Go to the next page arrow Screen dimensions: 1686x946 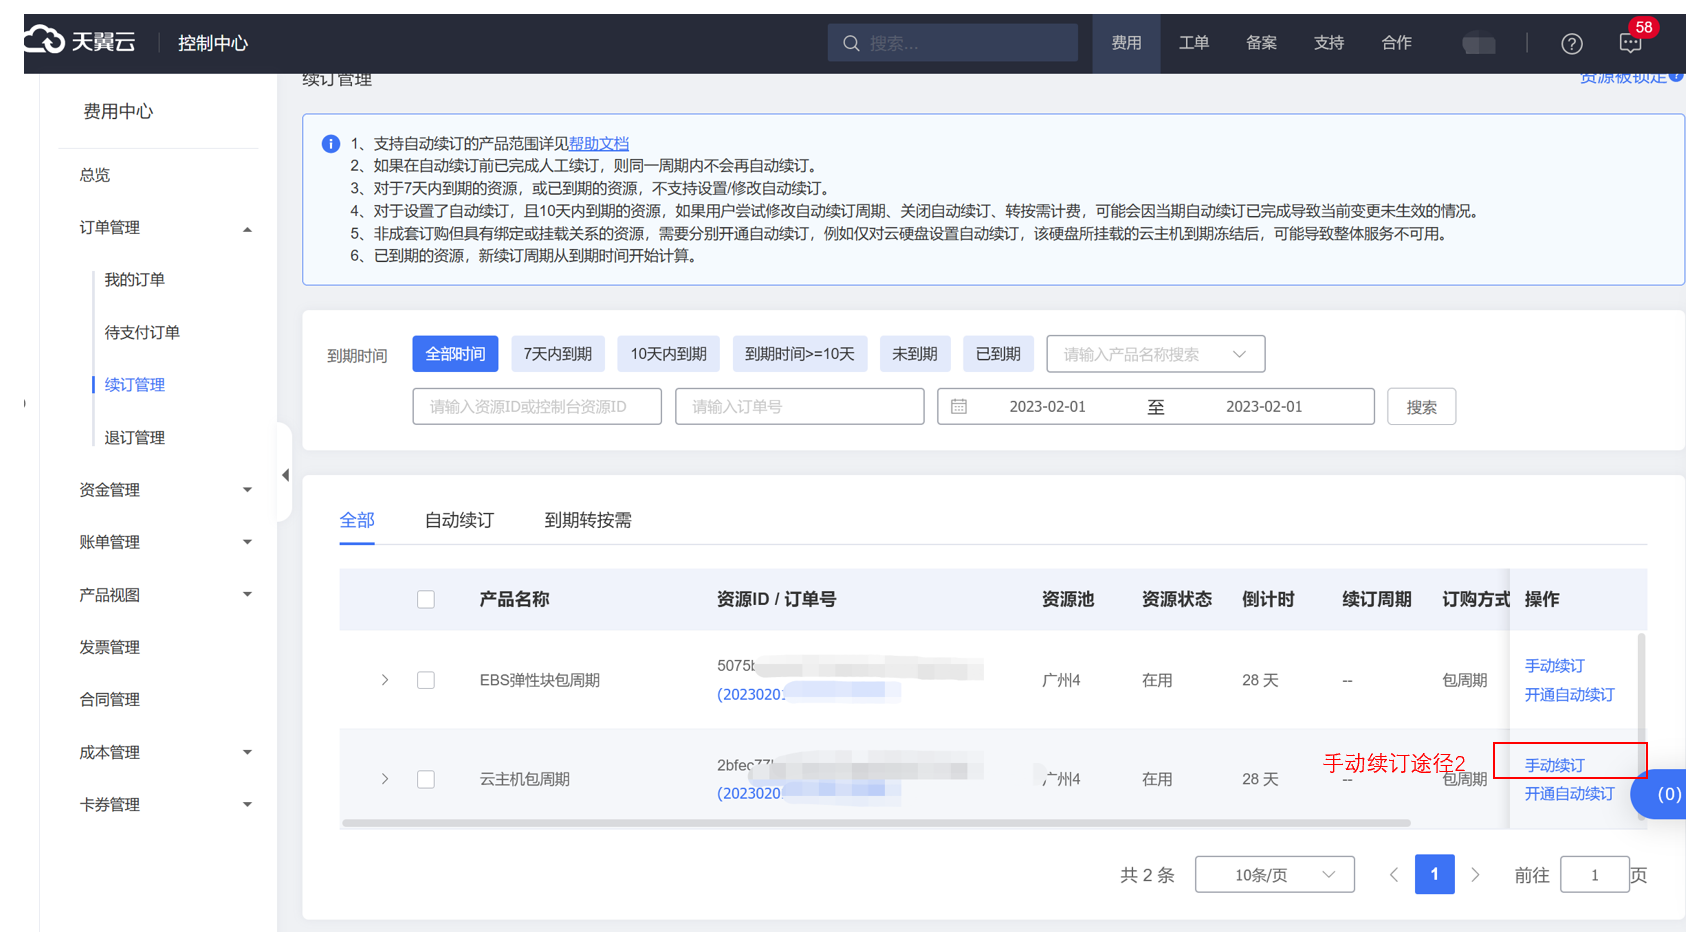click(x=1475, y=875)
